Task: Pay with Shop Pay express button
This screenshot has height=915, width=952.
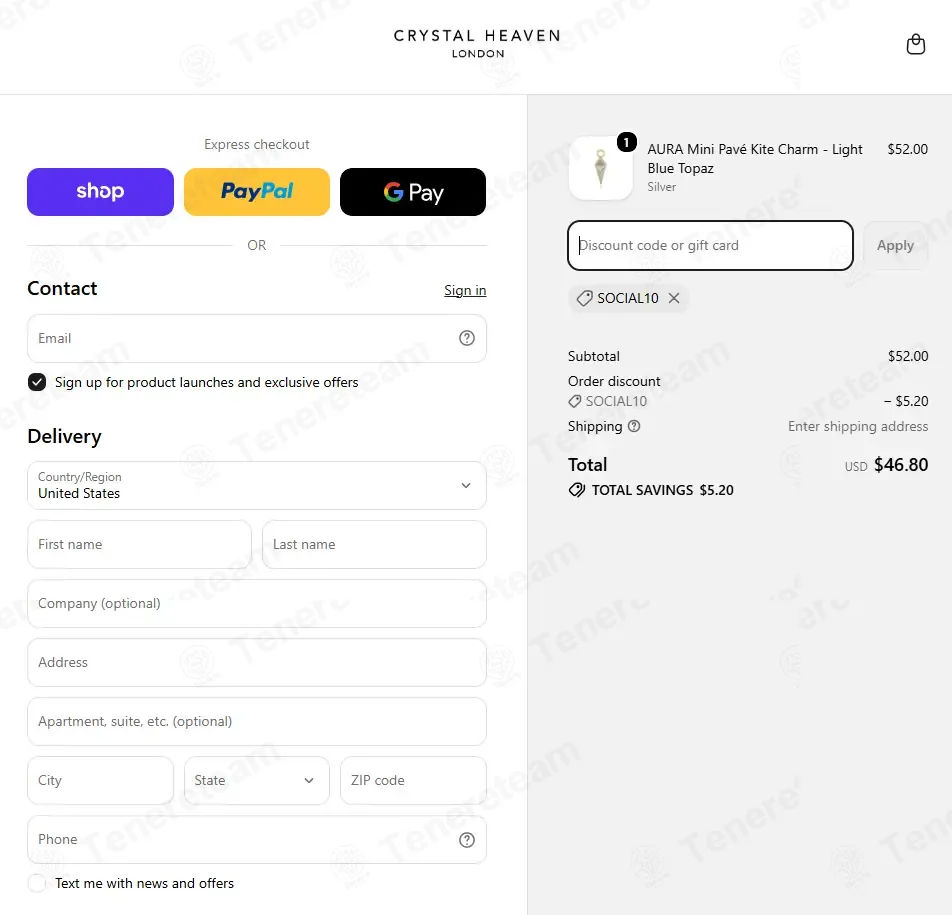Action: click(x=100, y=192)
